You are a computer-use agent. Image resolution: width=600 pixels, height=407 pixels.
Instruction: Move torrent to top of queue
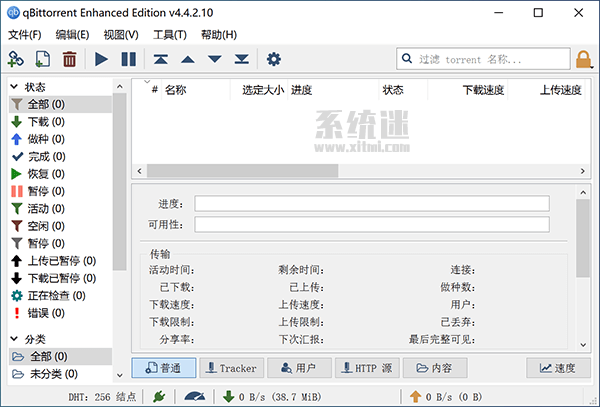(161, 59)
